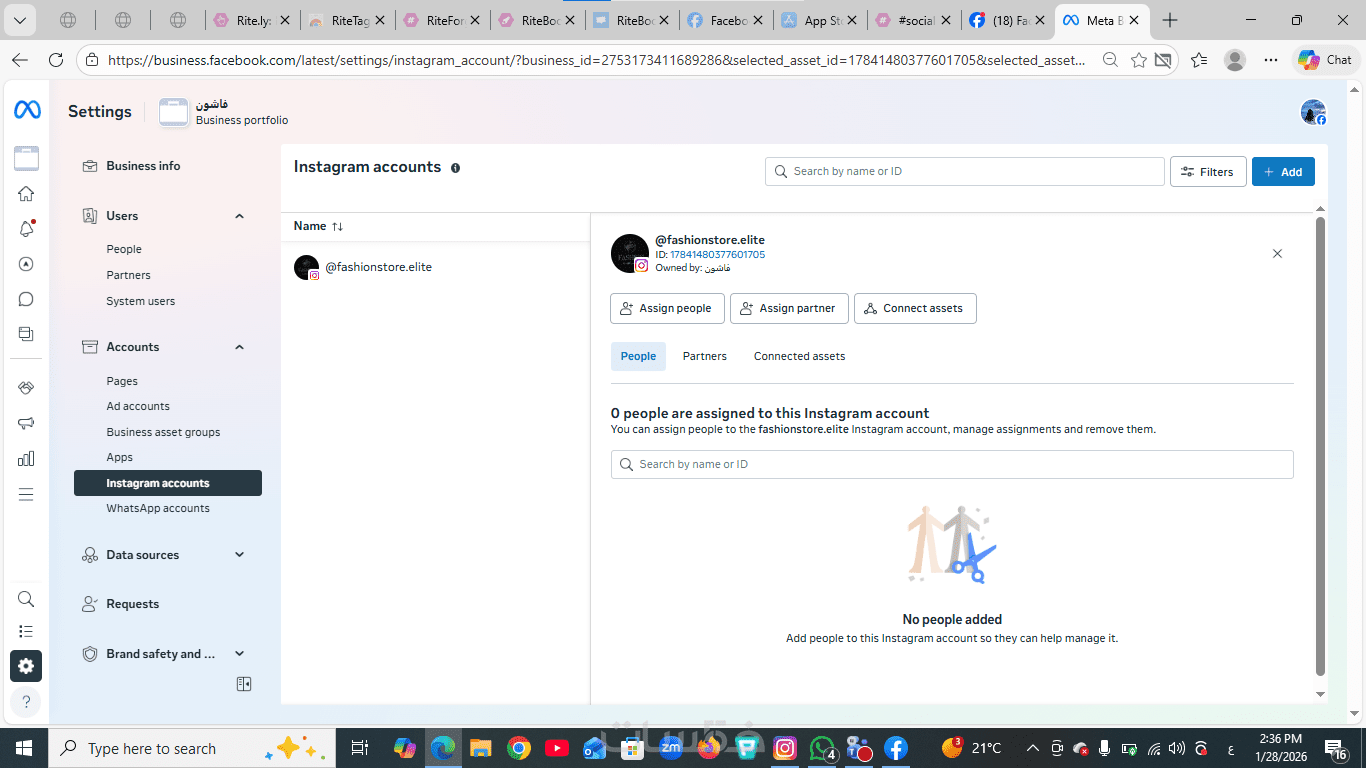Click Assign people button
Viewport: 1366px width, 768px height.
point(667,308)
